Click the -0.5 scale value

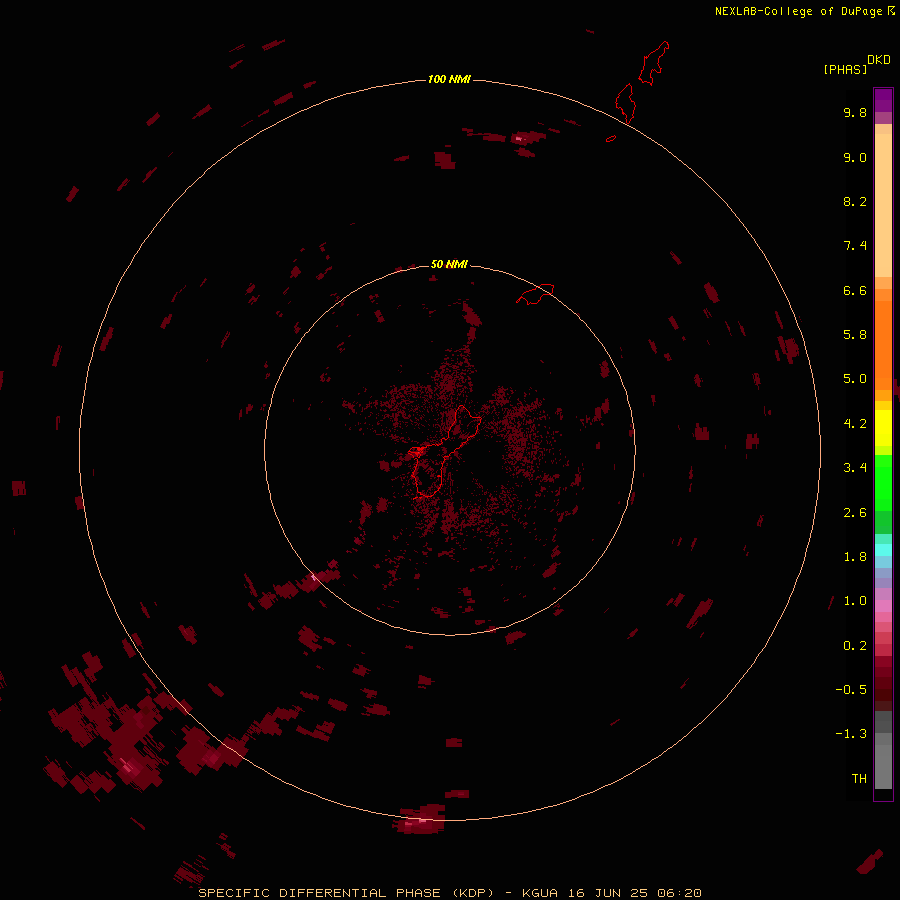[x=851, y=690]
